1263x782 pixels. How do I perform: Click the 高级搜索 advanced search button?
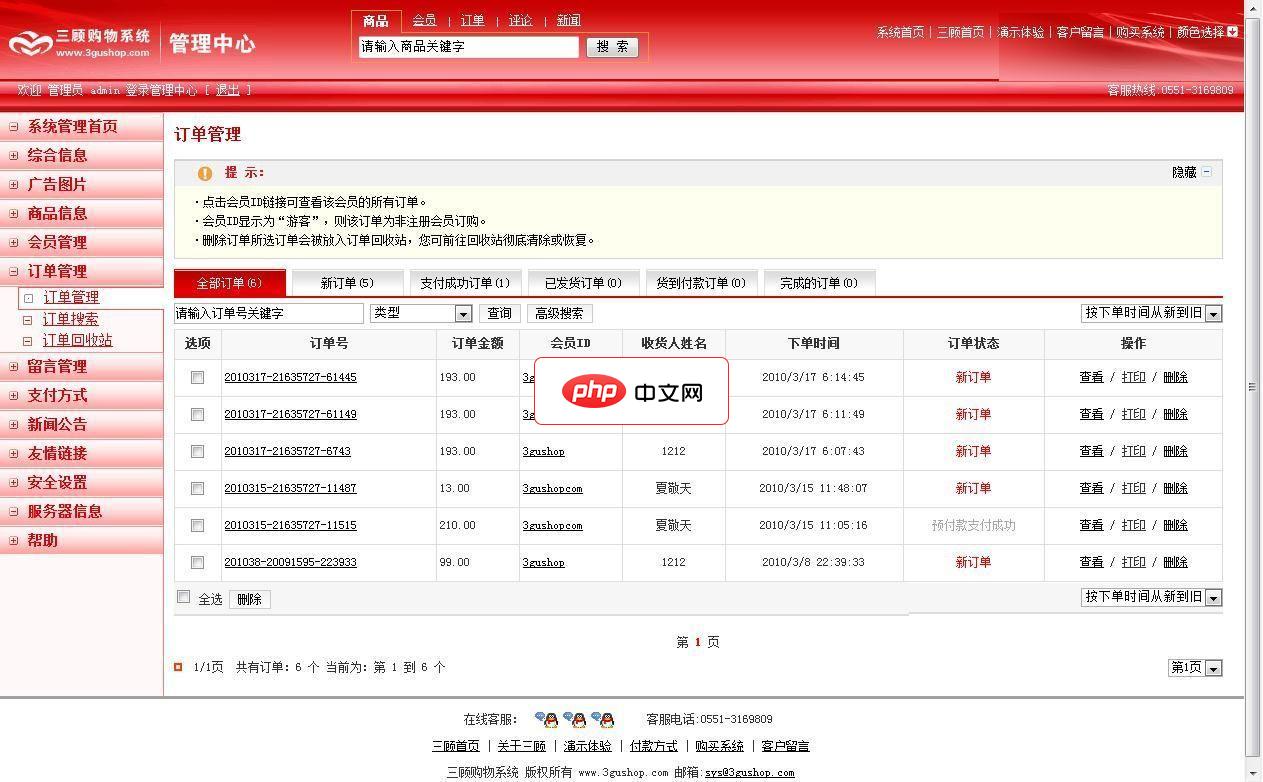(560, 313)
